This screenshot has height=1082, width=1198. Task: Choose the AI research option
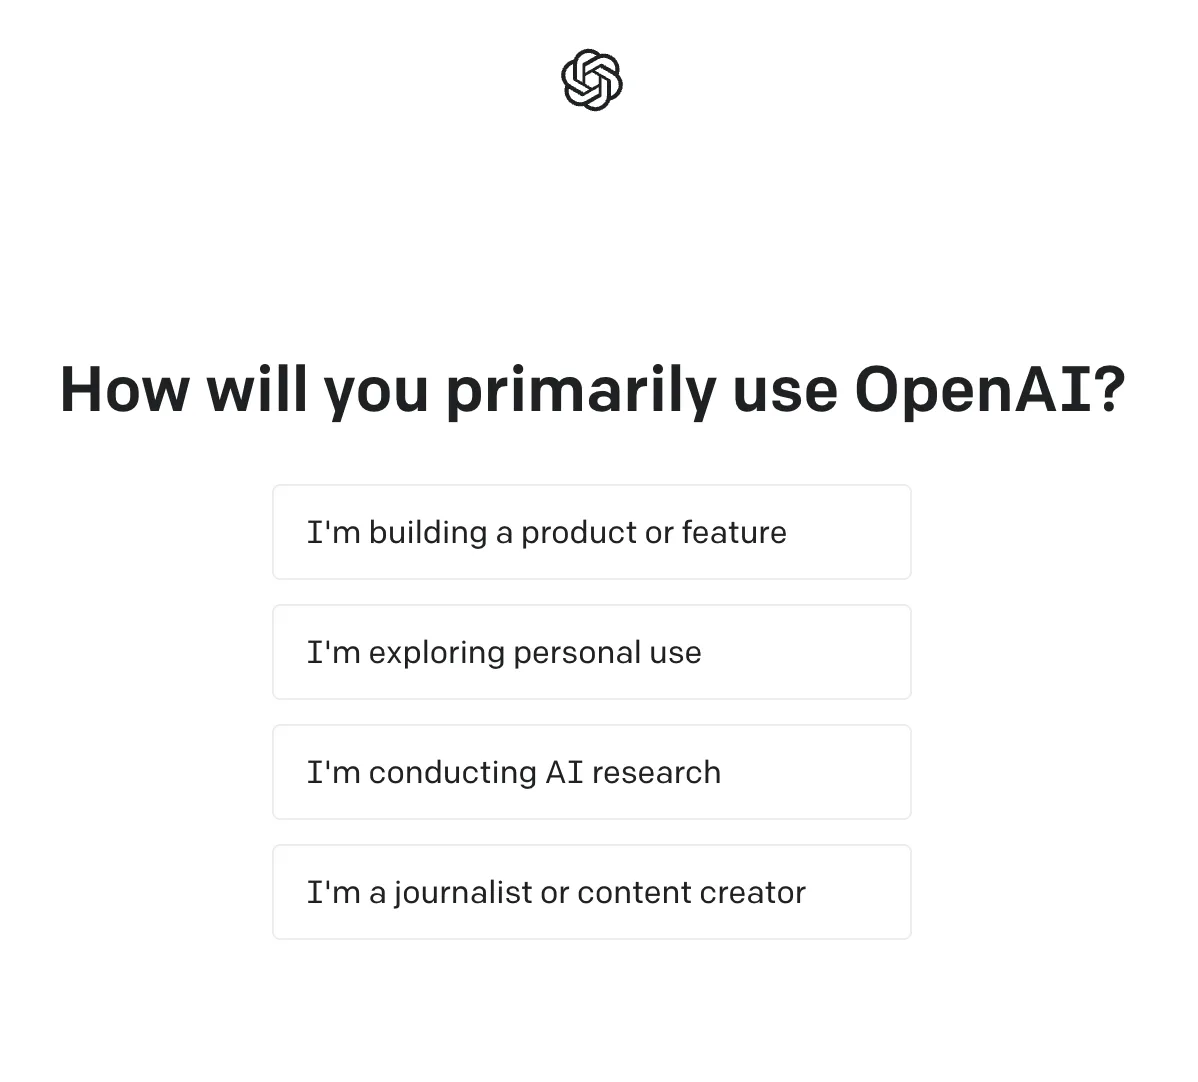pos(592,772)
